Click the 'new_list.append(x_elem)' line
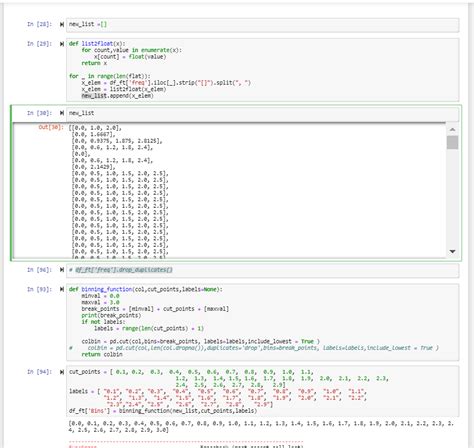The height and width of the screenshot is (448, 474). coord(118,96)
